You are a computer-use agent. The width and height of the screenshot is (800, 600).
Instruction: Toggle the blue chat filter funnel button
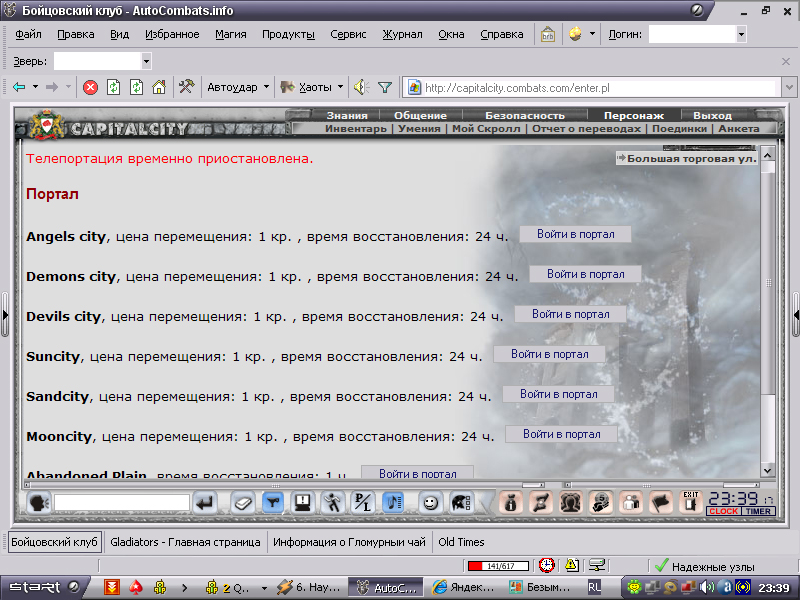pyautogui.click(x=273, y=503)
